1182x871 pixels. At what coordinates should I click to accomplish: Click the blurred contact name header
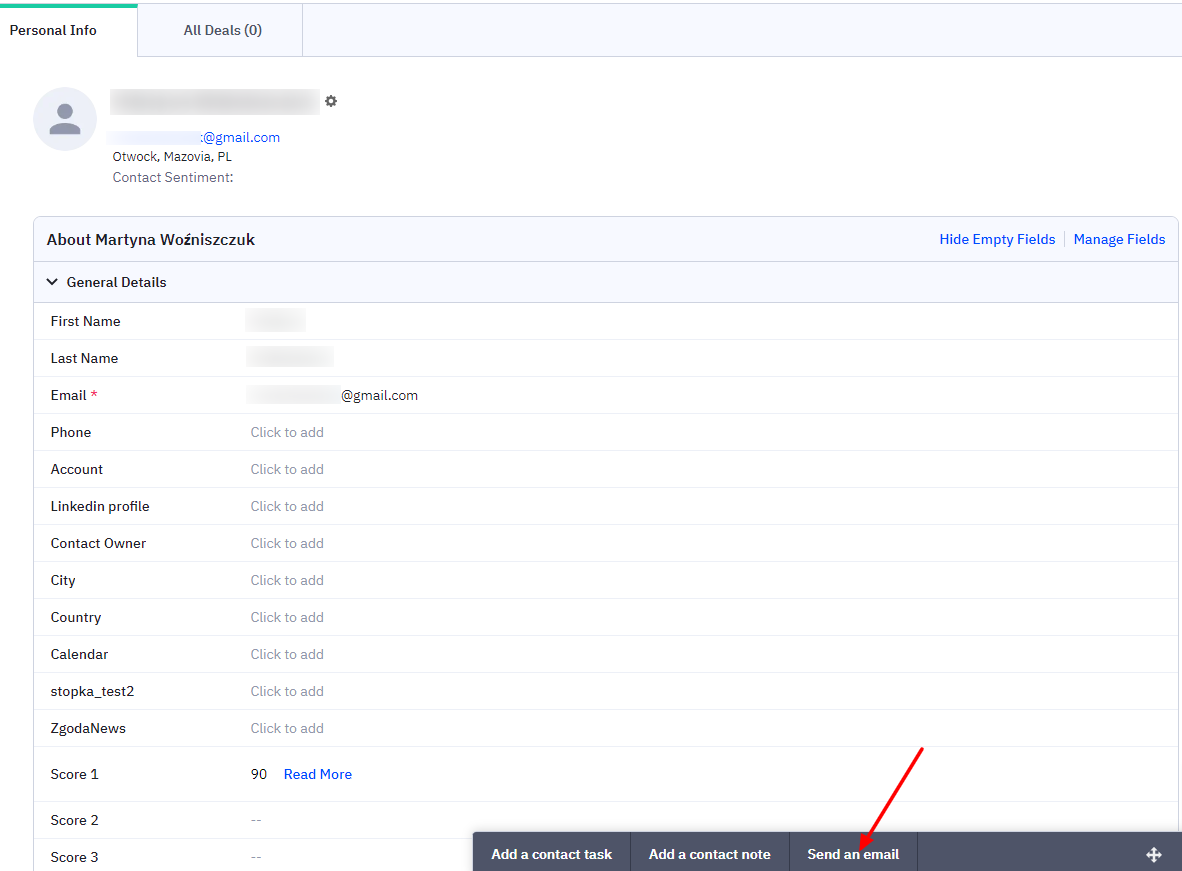click(x=215, y=102)
